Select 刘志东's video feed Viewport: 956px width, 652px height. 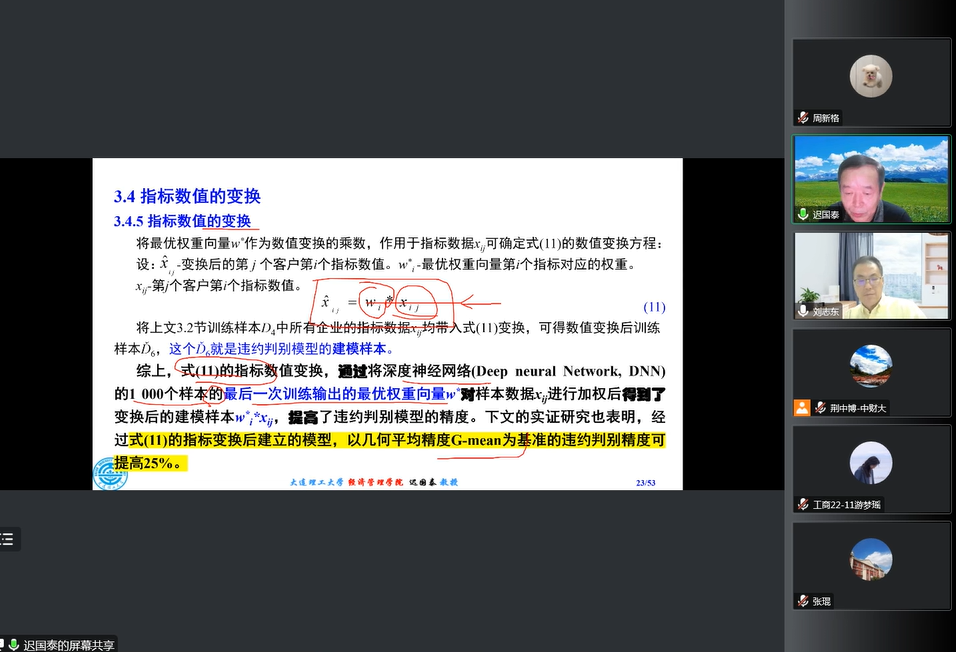(871, 275)
